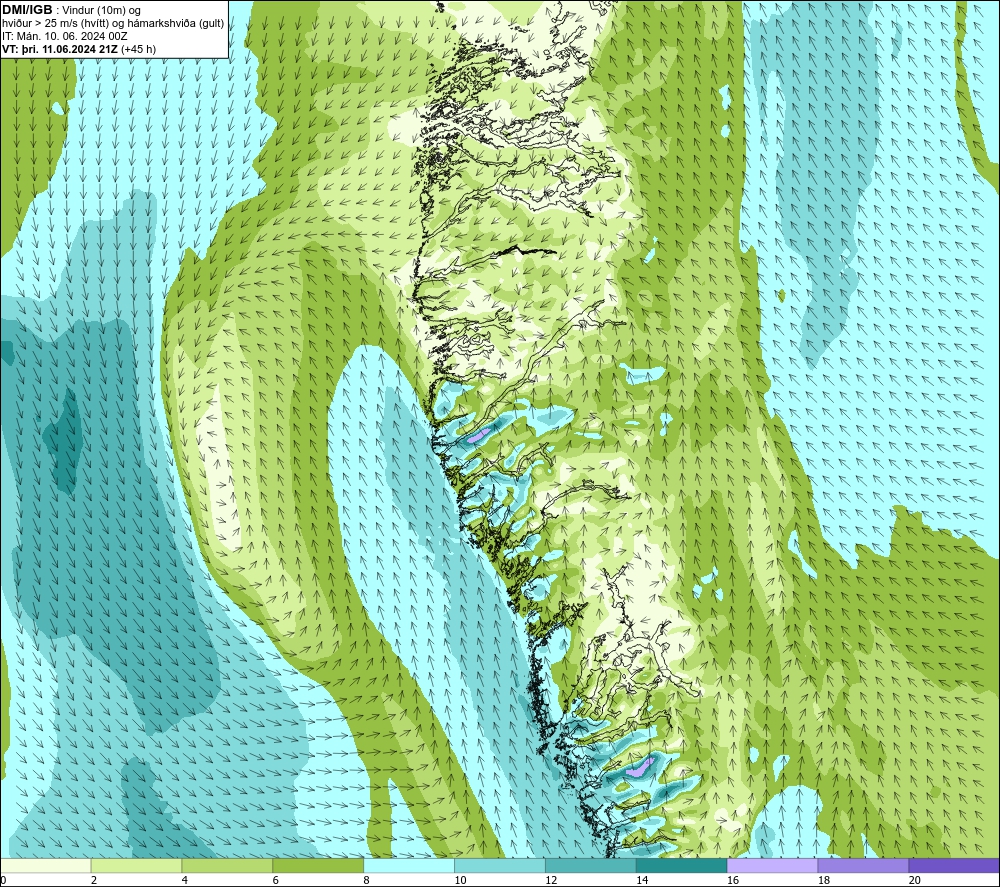Click the purple wind maximum on the mid-west coast

pos(479,436)
